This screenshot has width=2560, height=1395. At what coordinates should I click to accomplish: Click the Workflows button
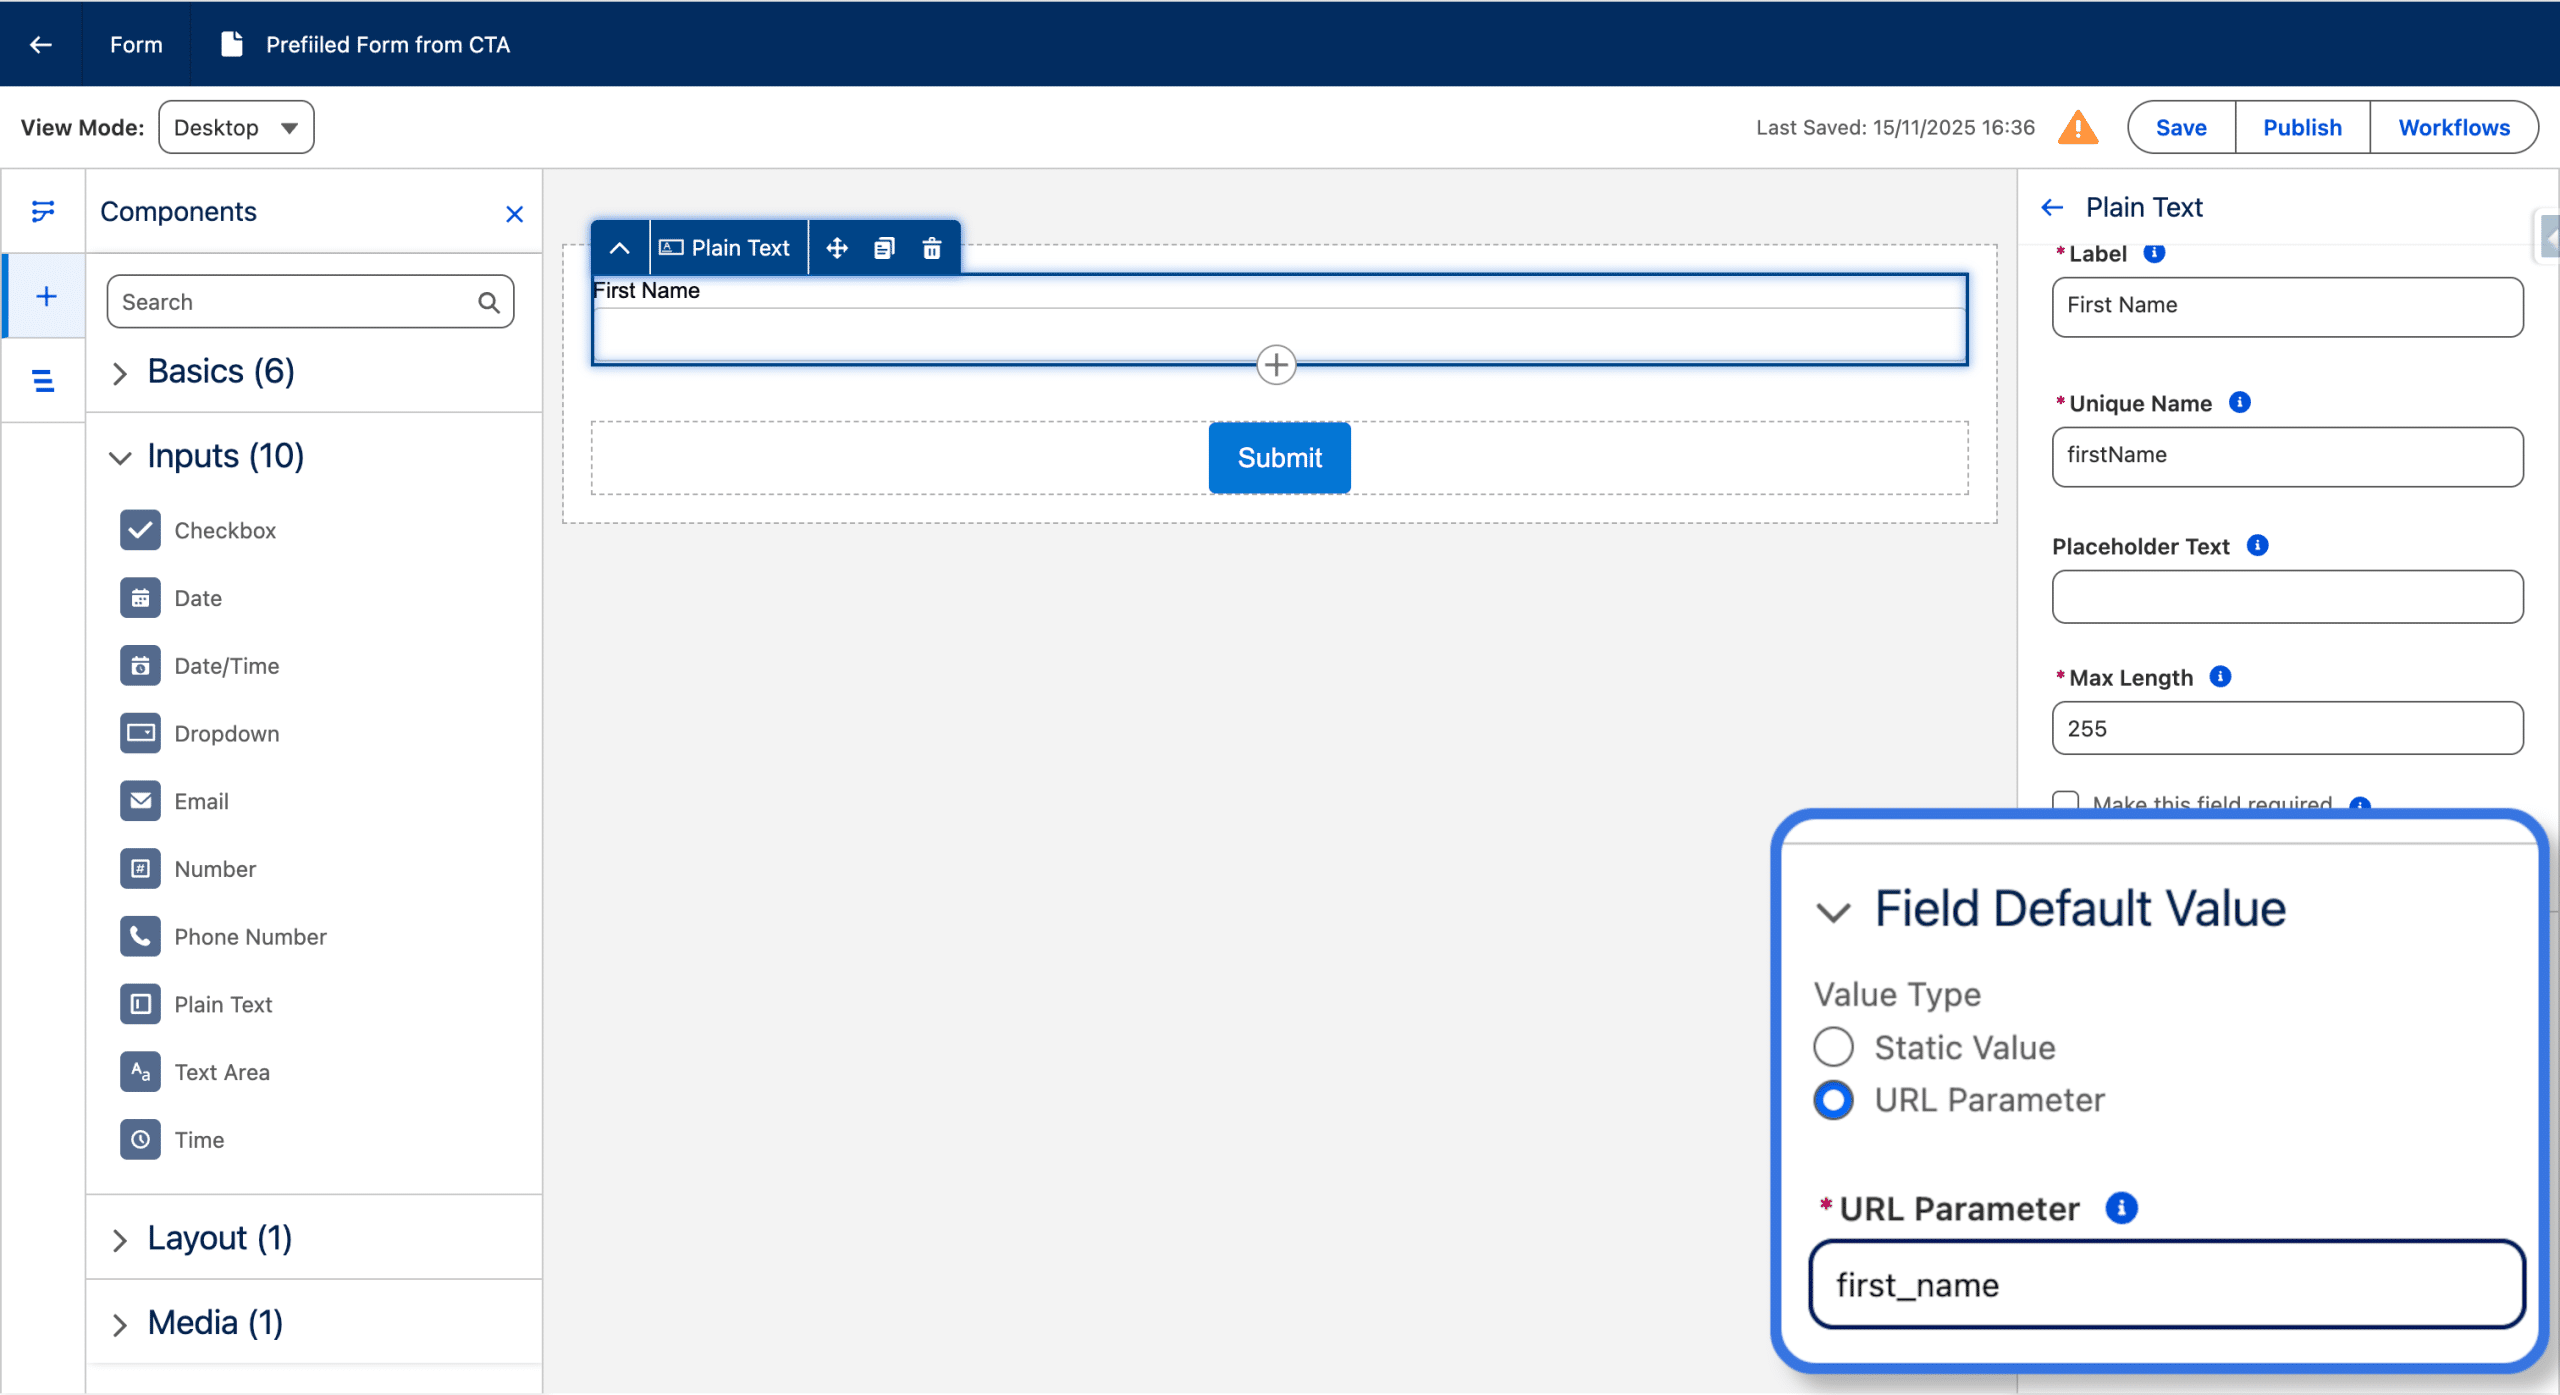tap(2454, 127)
